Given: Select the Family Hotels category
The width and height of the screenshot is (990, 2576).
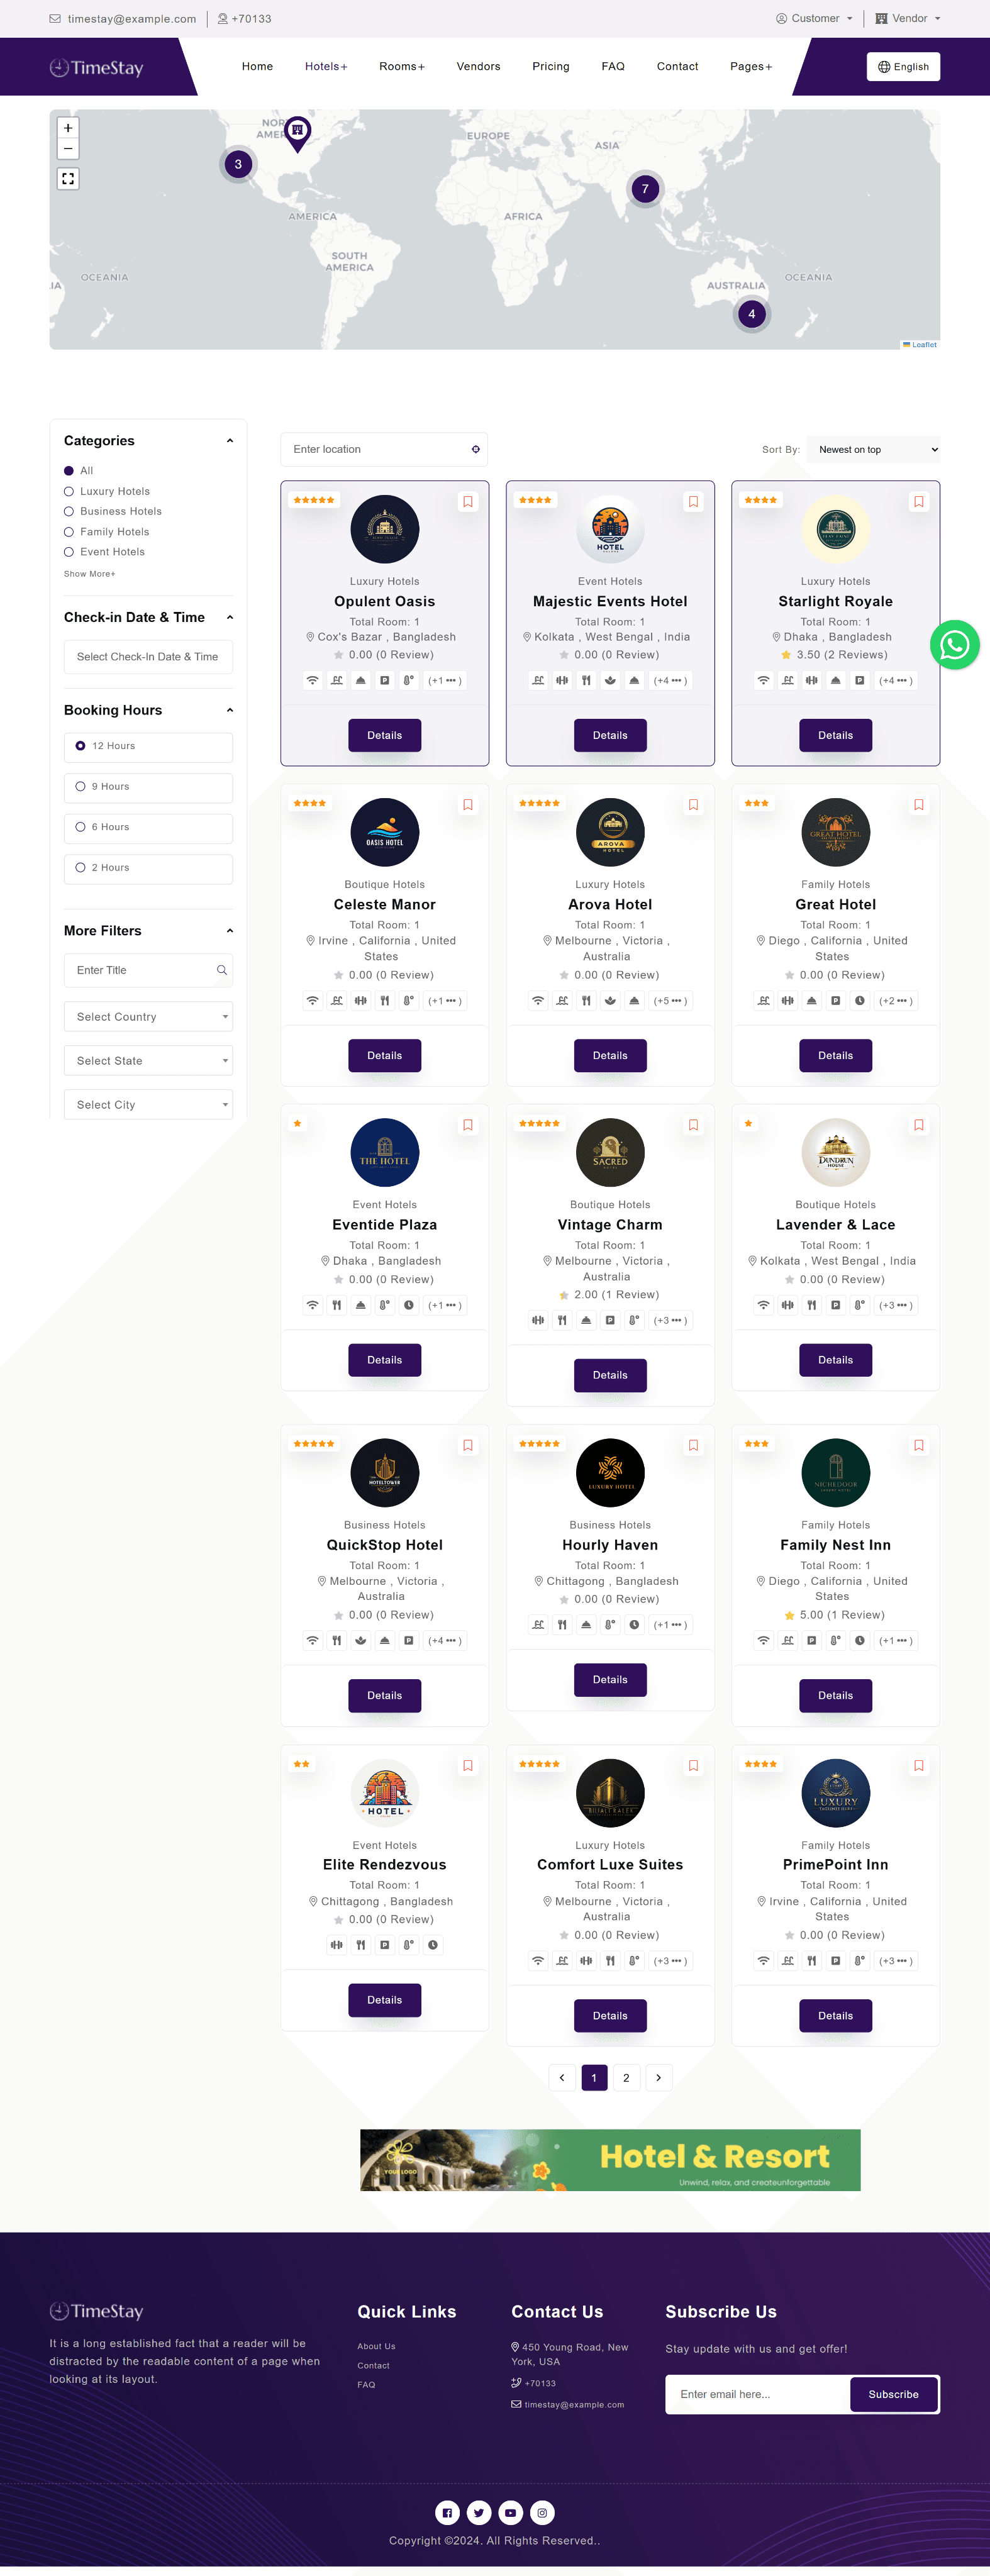Looking at the screenshot, I should pyautogui.click(x=69, y=532).
